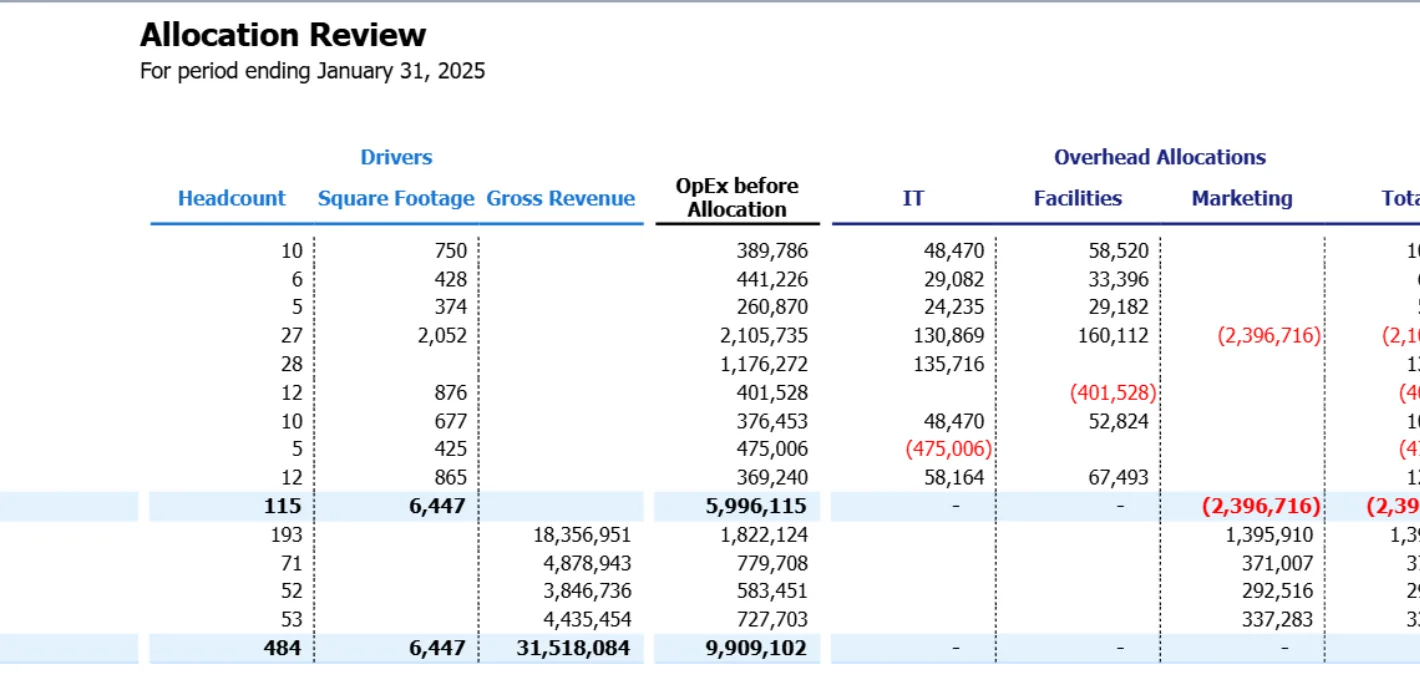Select headcount value 71

(x=291, y=563)
